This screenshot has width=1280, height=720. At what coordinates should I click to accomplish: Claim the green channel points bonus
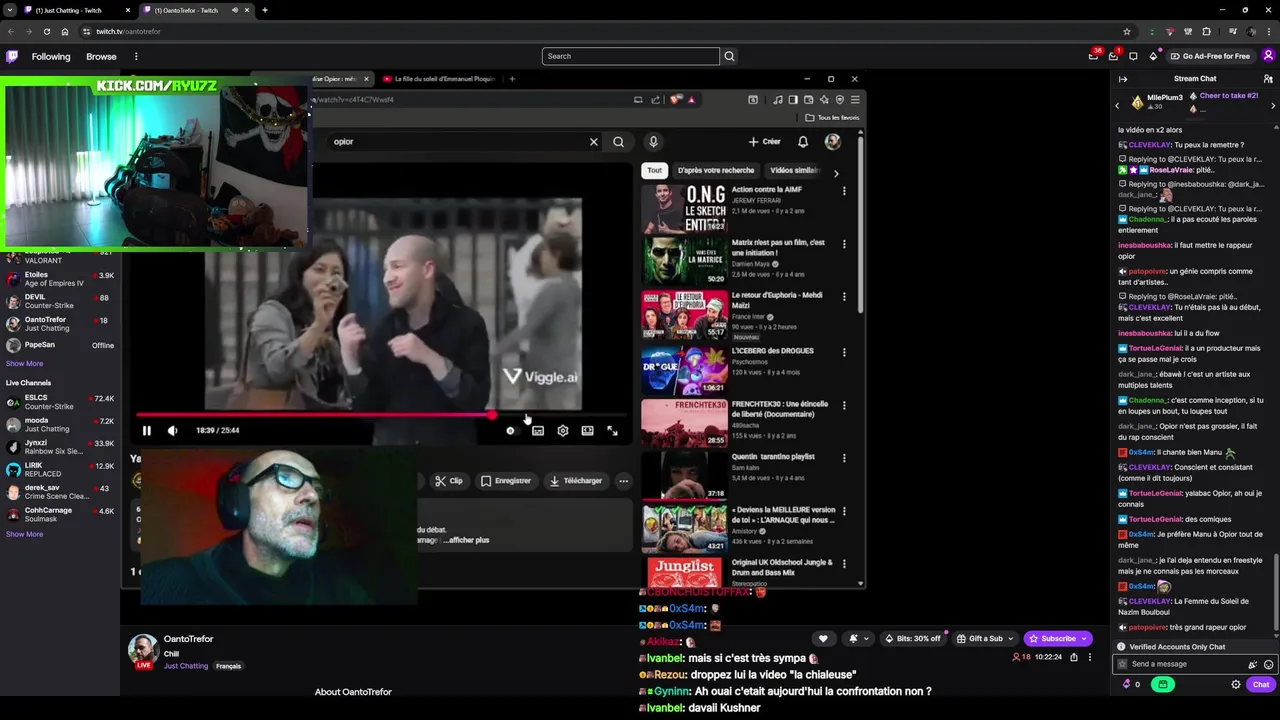(1162, 685)
